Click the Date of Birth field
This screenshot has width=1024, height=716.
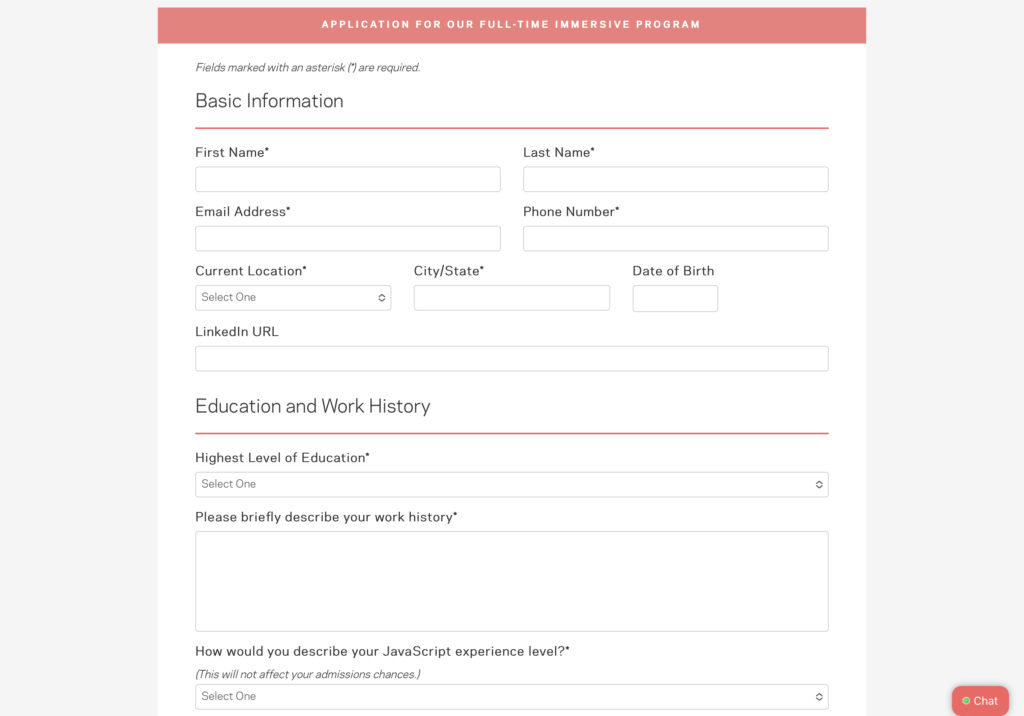click(675, 298)
